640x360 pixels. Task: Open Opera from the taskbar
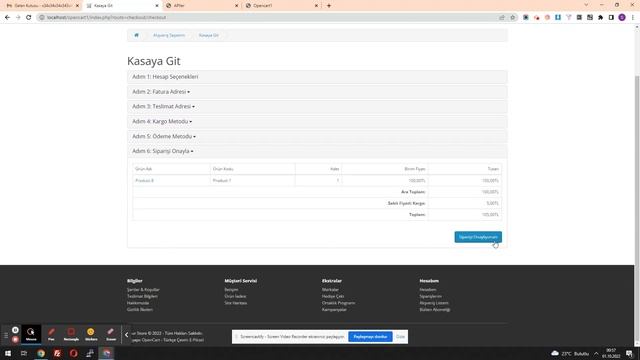click(73, 353)
